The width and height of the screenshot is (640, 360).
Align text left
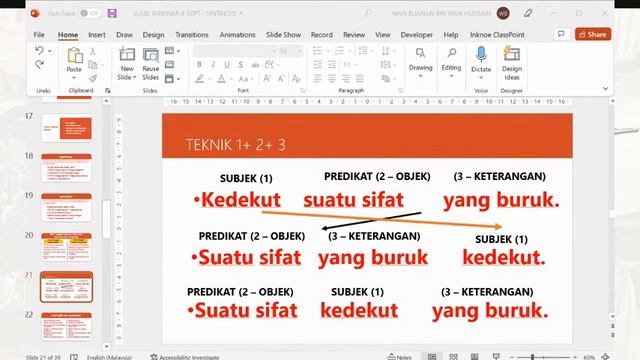(x=318, y=78)
